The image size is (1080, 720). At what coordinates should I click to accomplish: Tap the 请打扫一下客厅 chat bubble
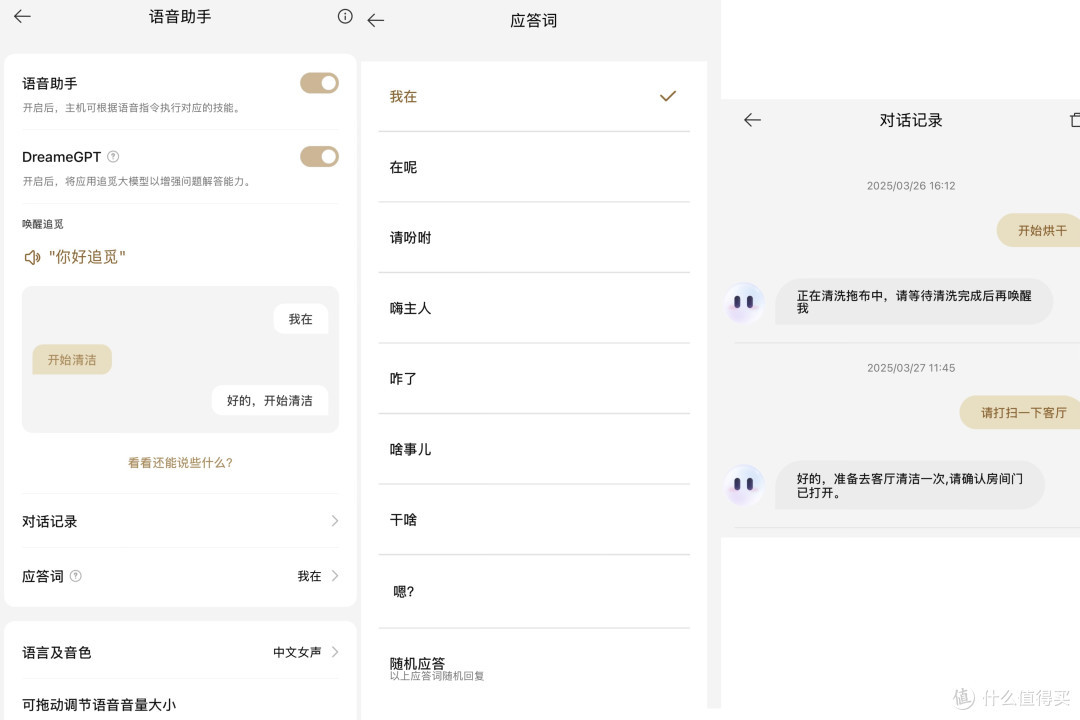tap(1021, 413)
